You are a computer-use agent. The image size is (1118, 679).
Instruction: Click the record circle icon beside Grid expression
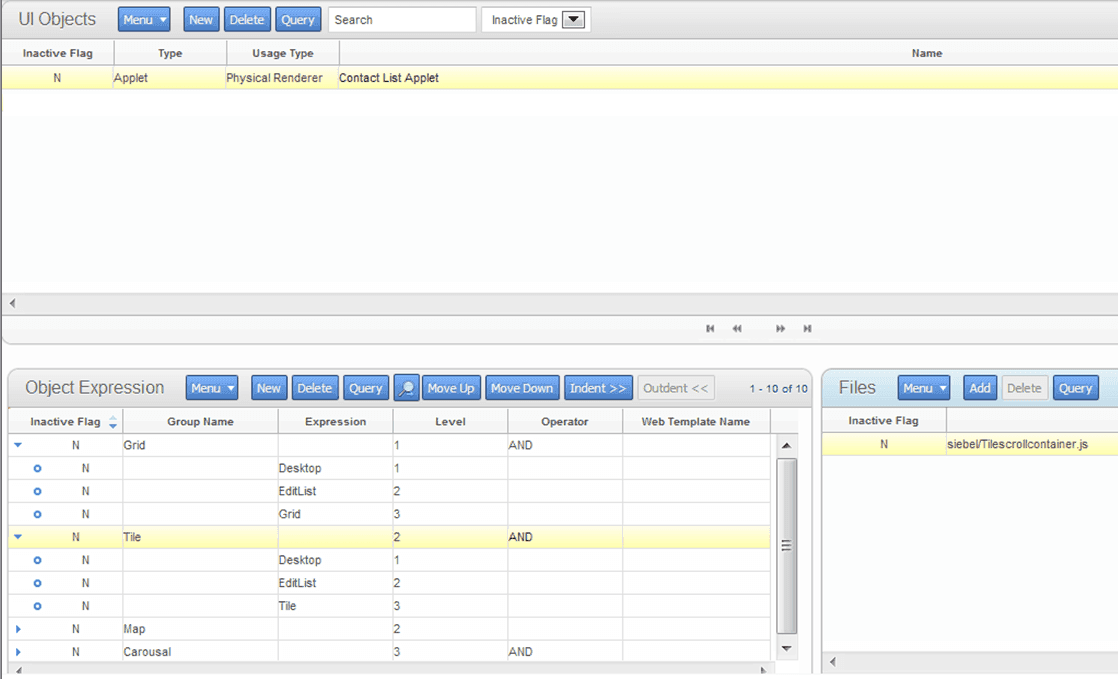37,514
